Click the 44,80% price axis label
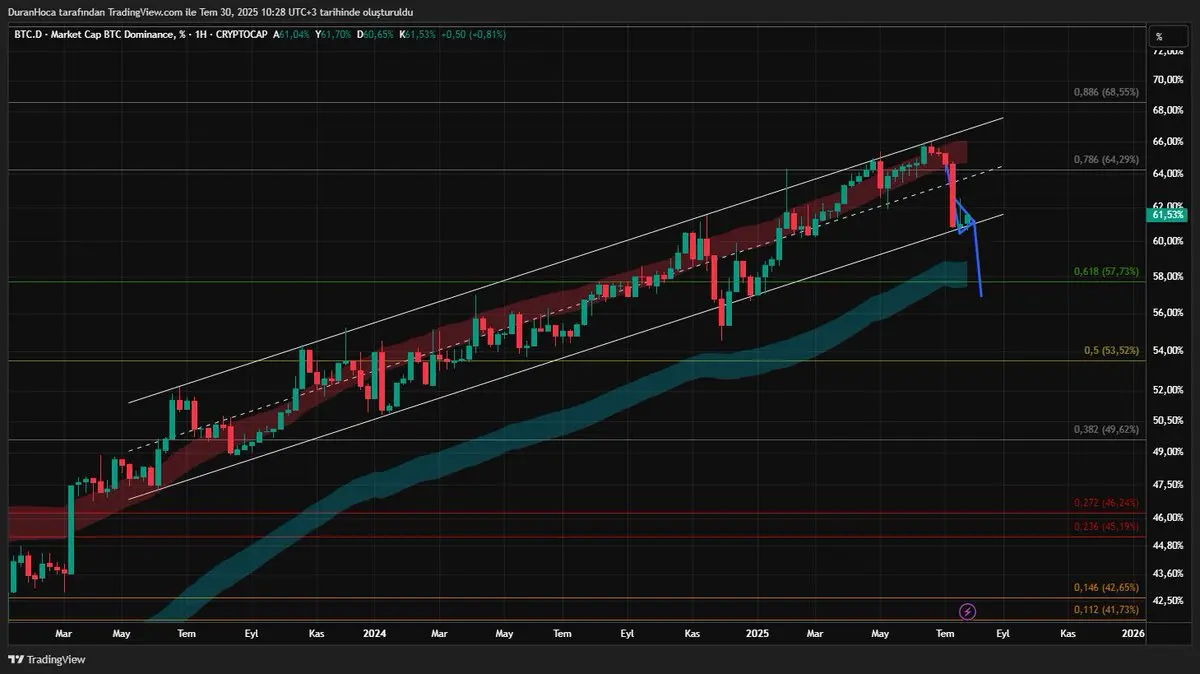The height and width of the screenshot is (674, 1200). click(1167, 546)
